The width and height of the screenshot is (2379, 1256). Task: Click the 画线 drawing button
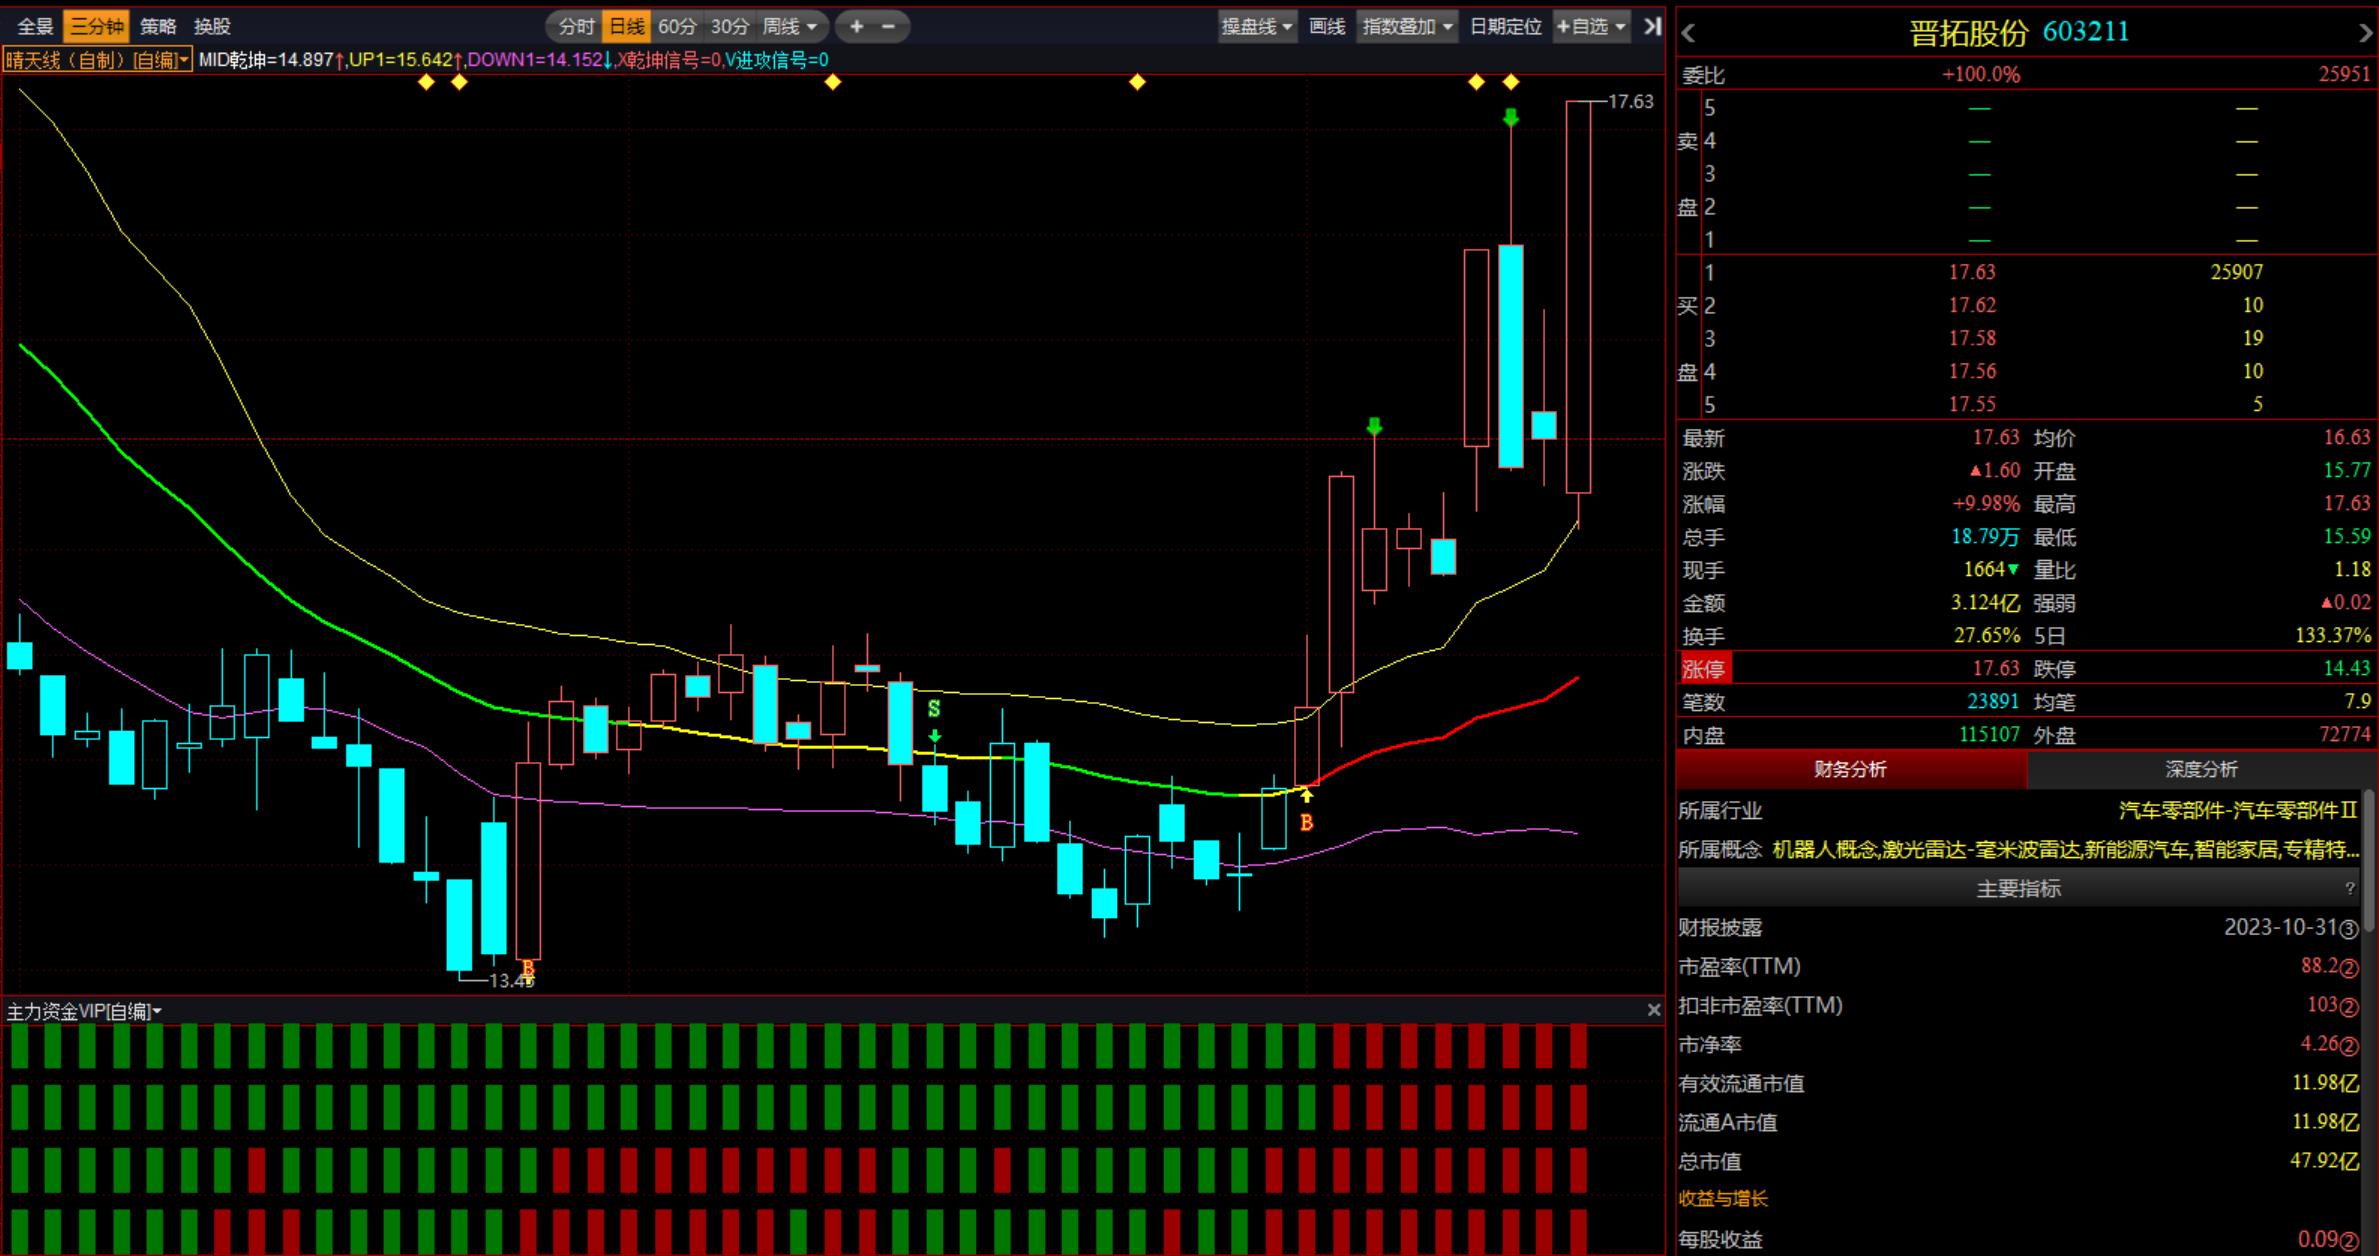pyautogui.click(x=1327, y=27)
